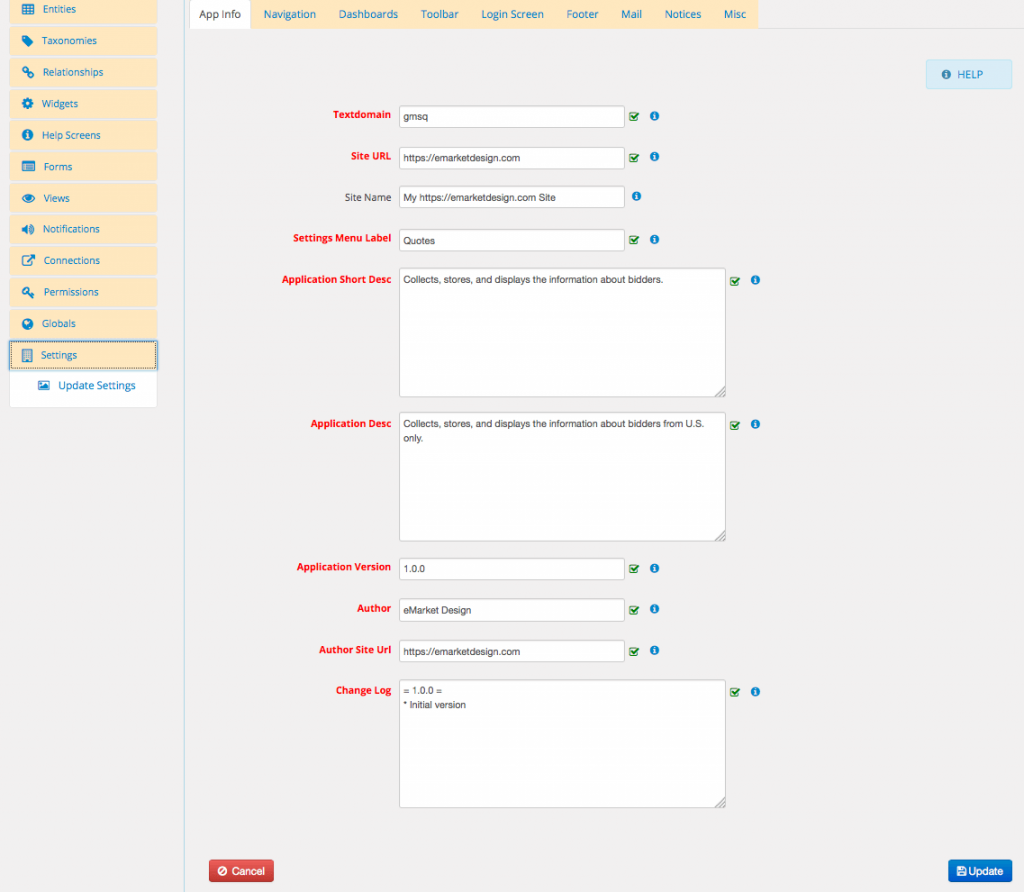Toggle validation check next to Application Version

(634, 567)
